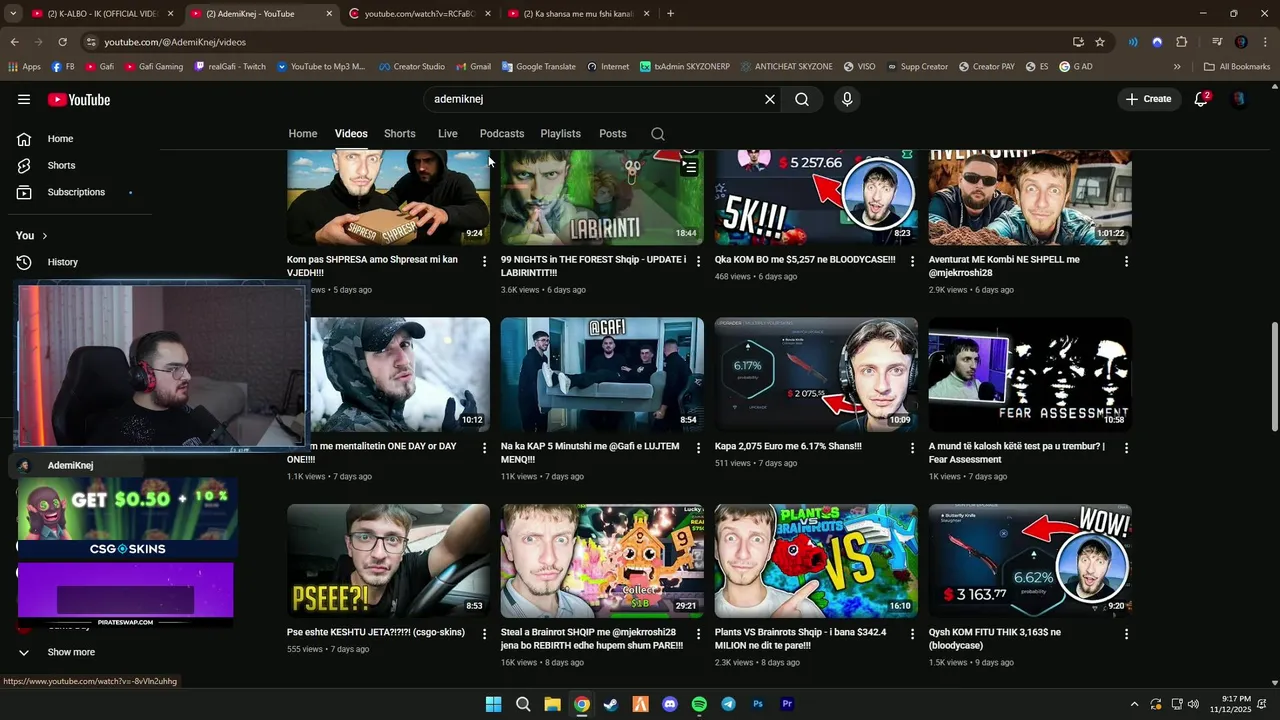Screen dimensions: 1280x720
Task: Open a new browser tab
Action: (x=670, y=14)
